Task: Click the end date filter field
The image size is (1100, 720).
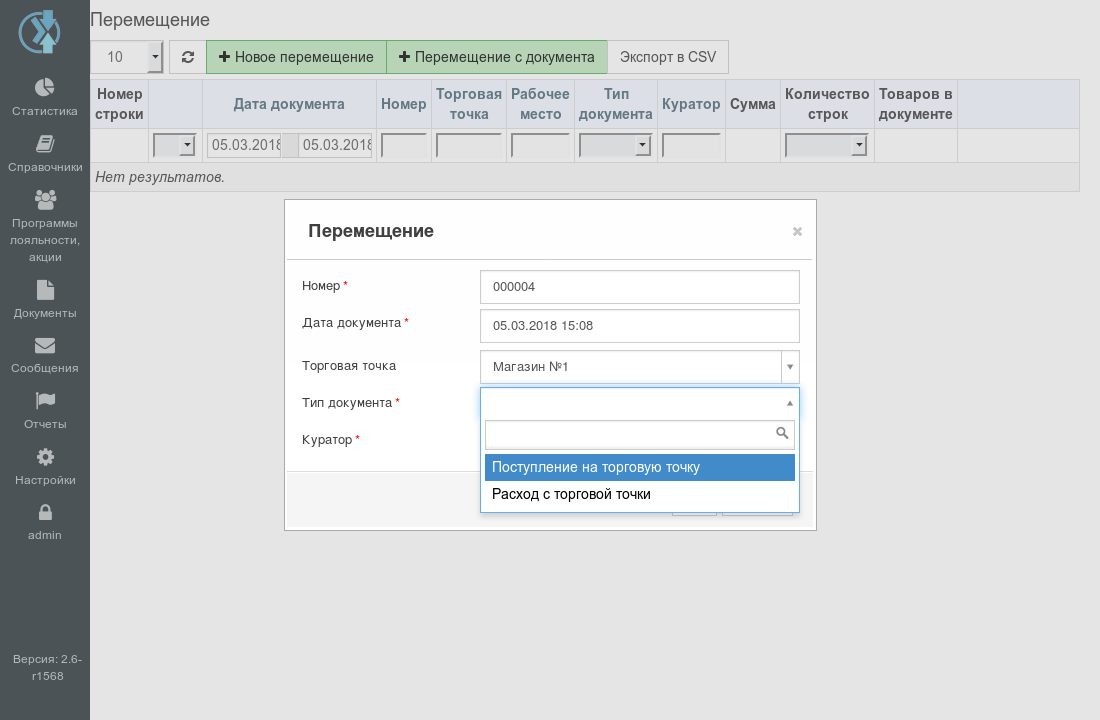Action: [335, 145]
